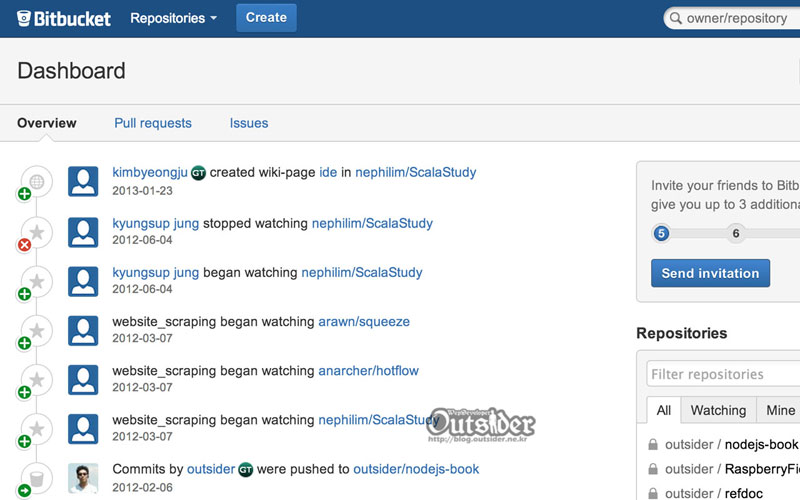Open the arawn/squeeze repository link
This screenshot has width=800, height=500.
click(x=364, y=322)
